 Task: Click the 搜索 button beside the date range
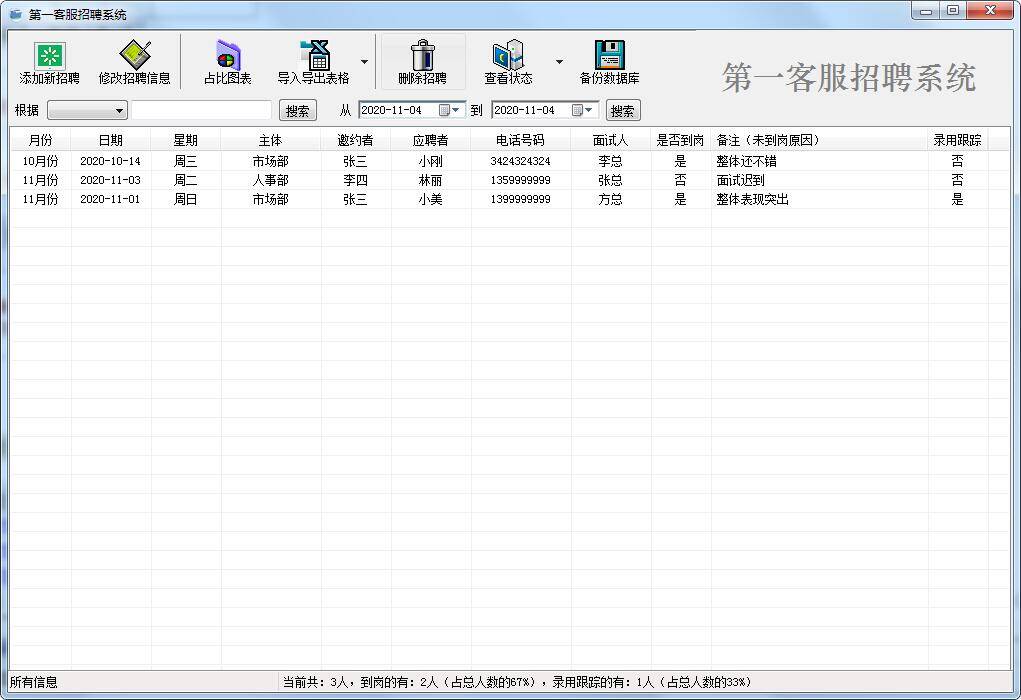tap(622, 110)
